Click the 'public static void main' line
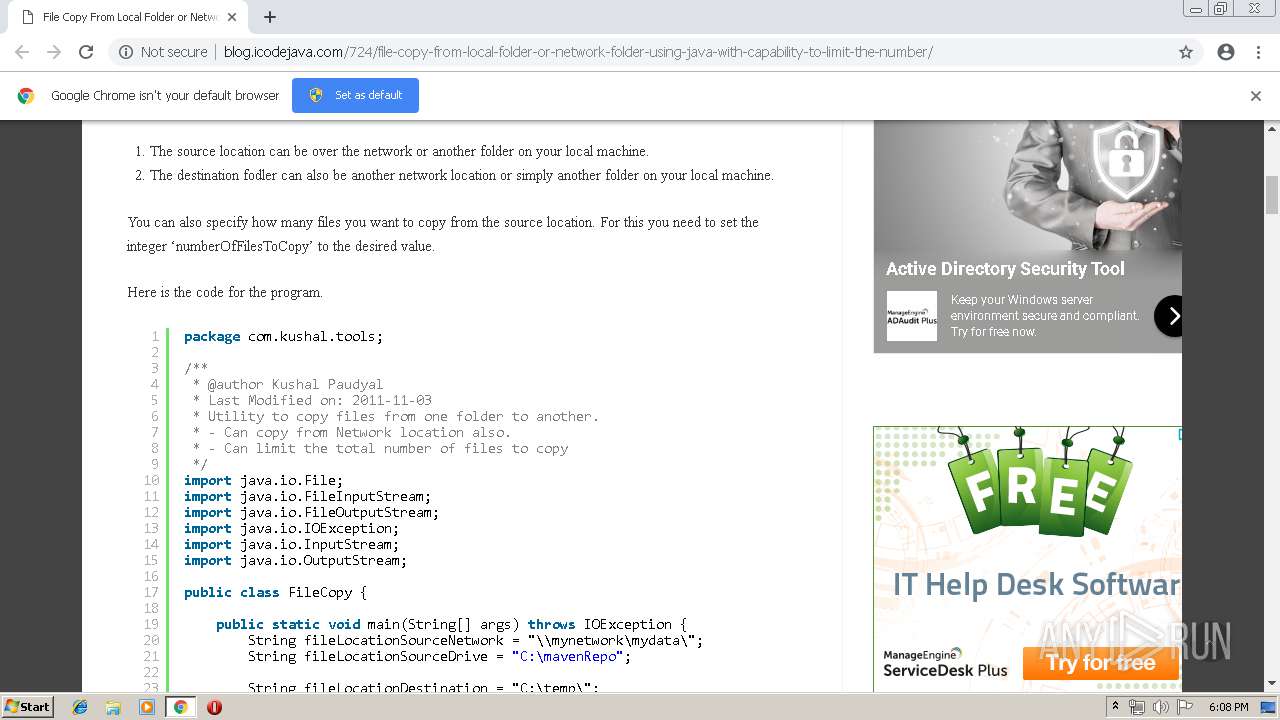The height and width of the screenshot is (720, 1280). (451, 624)
